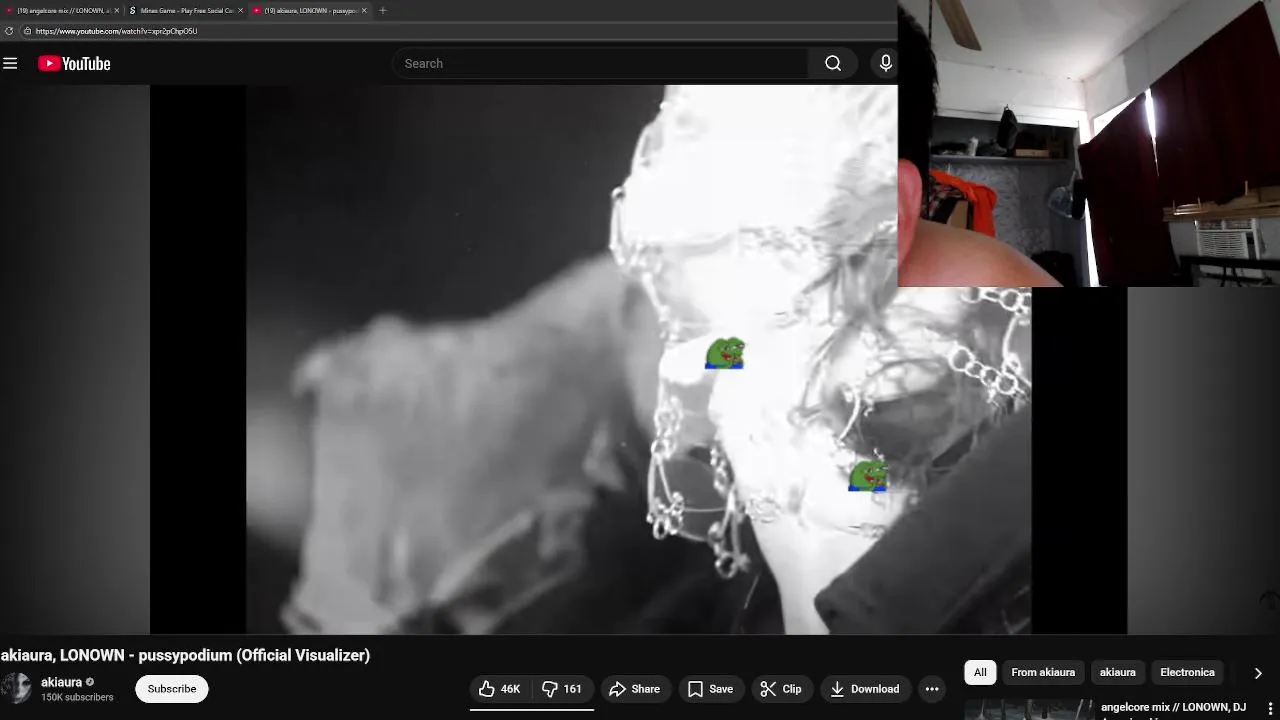Create a Clip of the video
The width and height of the screenshot is (1280, 720).
[x=781, y=689]
